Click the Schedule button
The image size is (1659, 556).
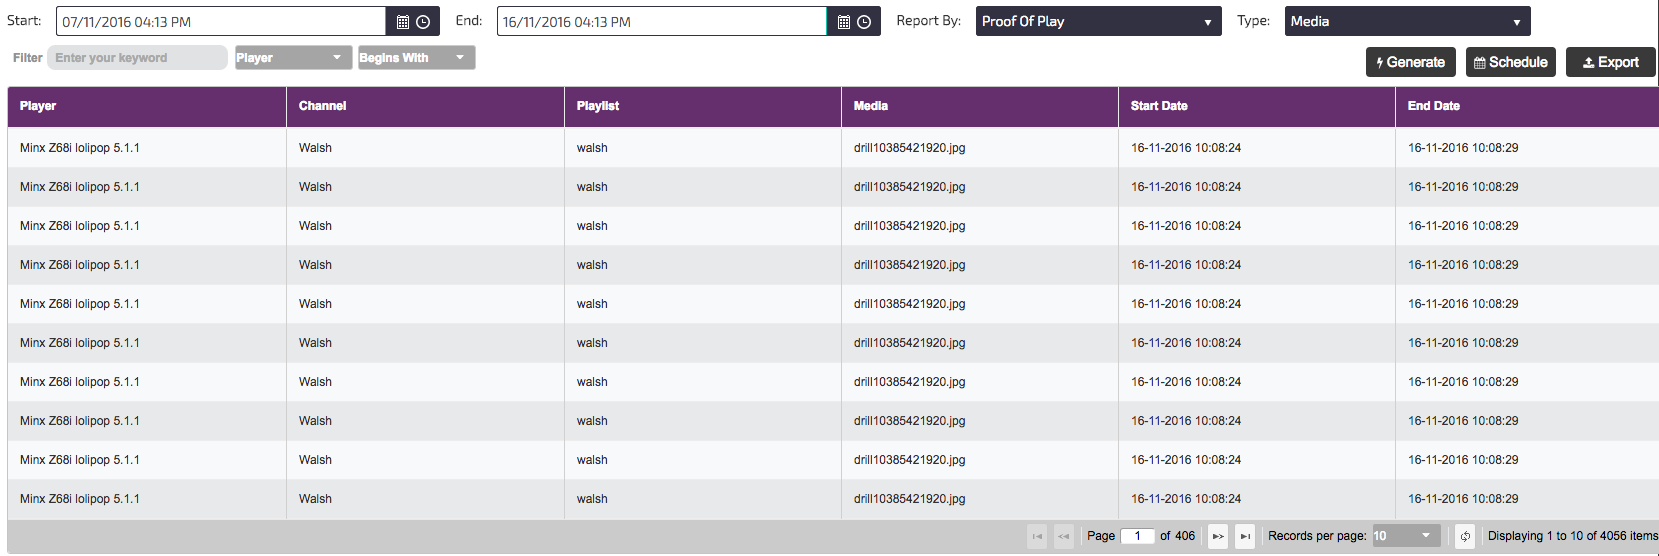[1510, 62]
